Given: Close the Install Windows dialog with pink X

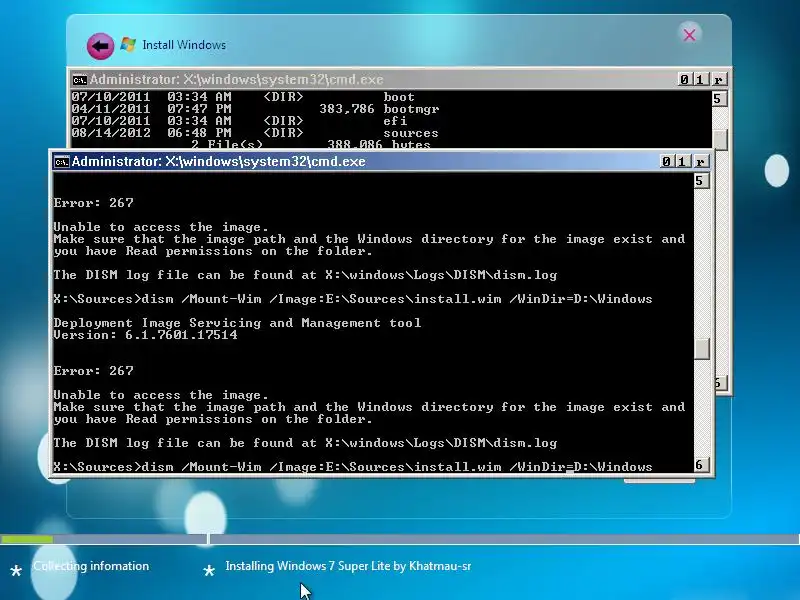Looking at the screenshot, I should 689,35.
